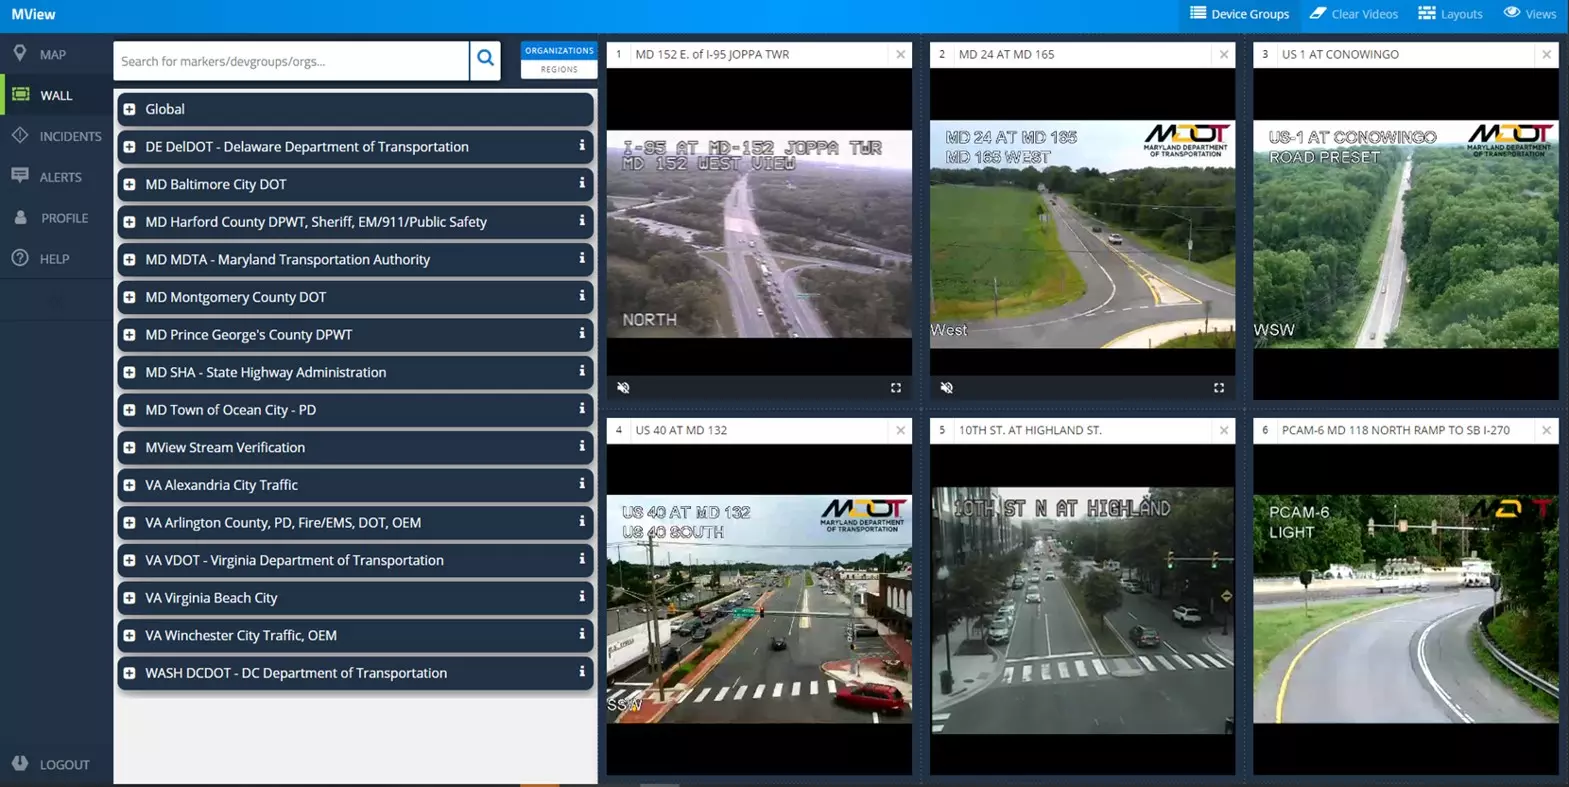1569x787 pixels.
Task: Click MD Town of Ocean City - PD text
Action: 230,410
